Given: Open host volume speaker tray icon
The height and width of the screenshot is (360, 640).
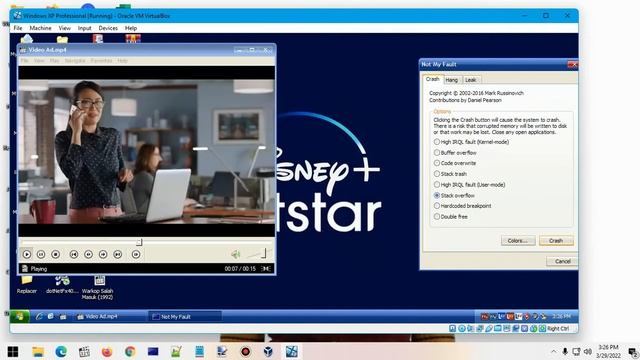Looking at the screenshot, I should point(588,351).
